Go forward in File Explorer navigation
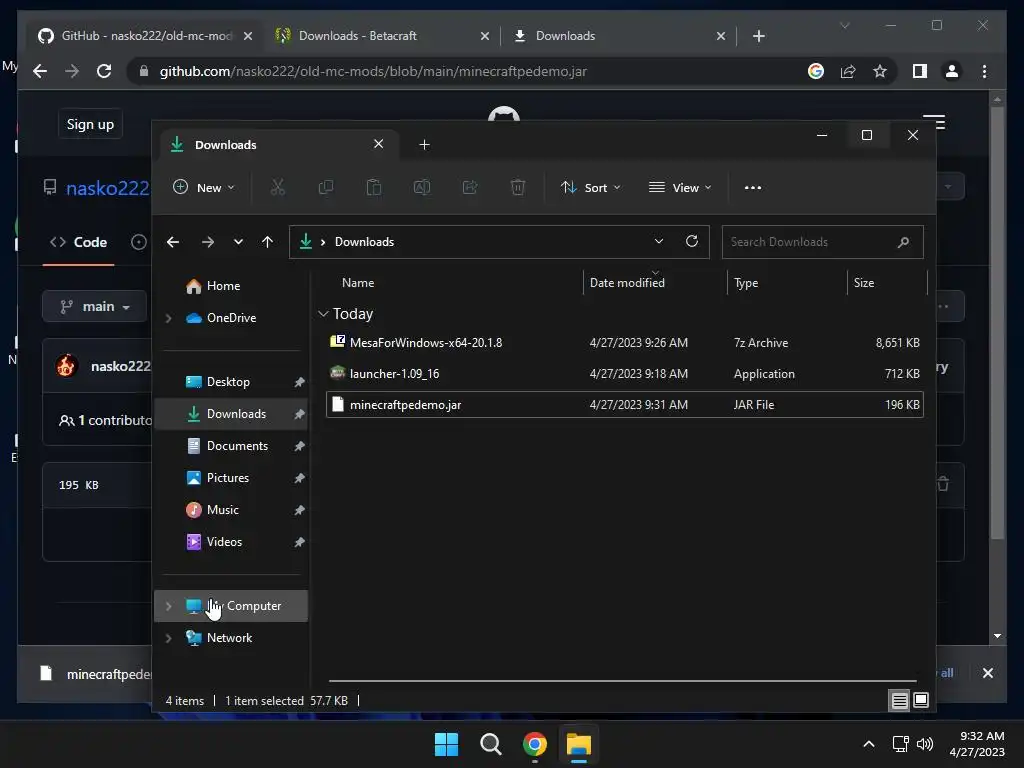The height and width of the screenshot is (768, 1024). [208, 242]
